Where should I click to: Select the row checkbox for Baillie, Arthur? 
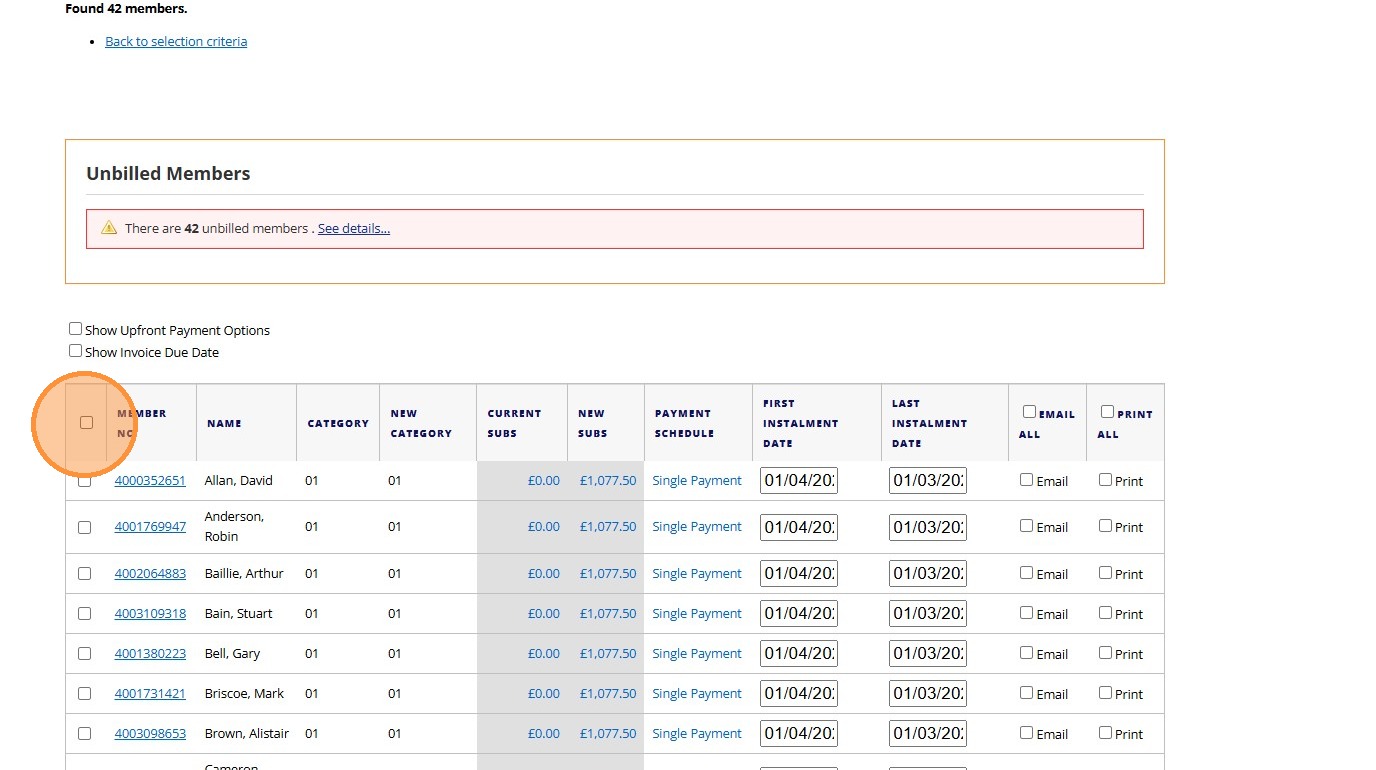[x=84, y=574]
